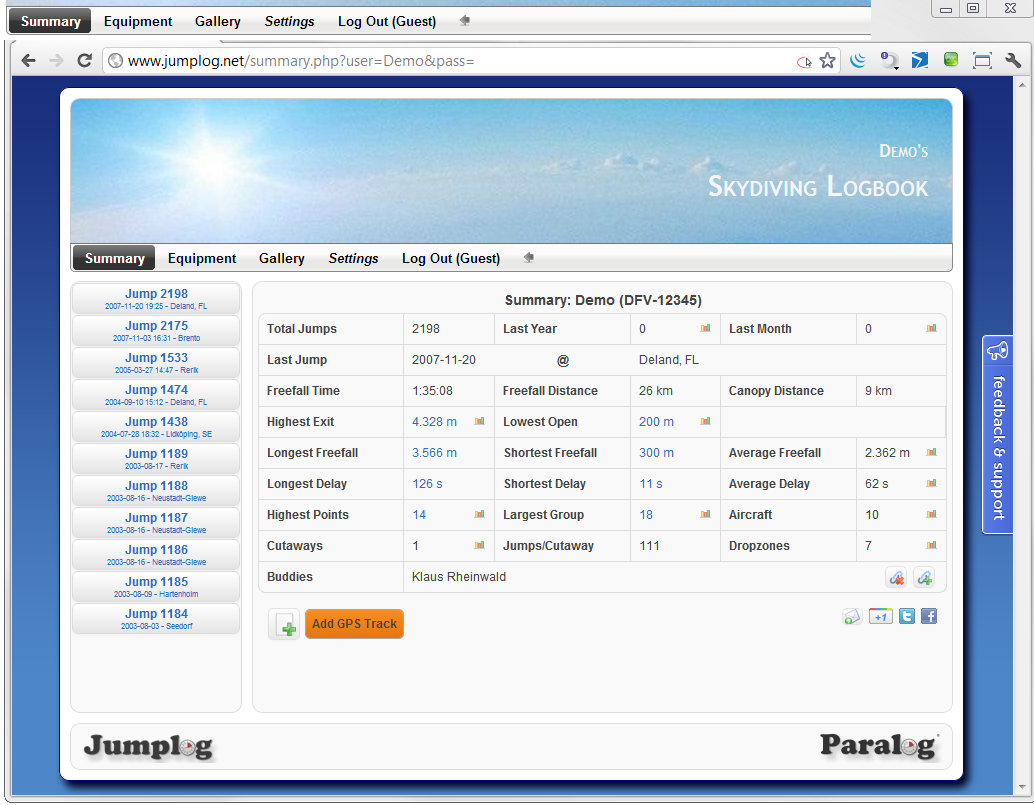Image resolution: width=1034 pixels, height=805 pixels.
Task: Bookmark the page using the star icon
Action: pos(827,60)
